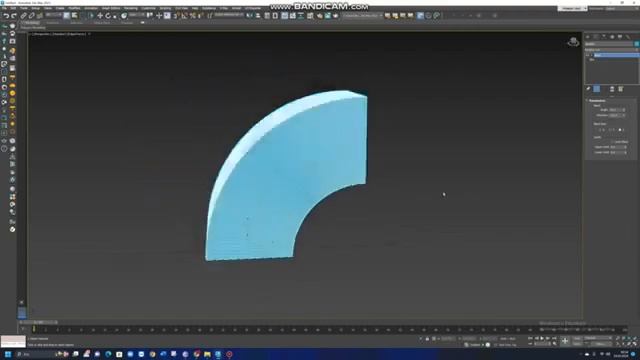Image resolution: width=640 pixels, height=360 pixels.
Task: Activate the Select and Rotate tool
Action: (x=108, y=16)
